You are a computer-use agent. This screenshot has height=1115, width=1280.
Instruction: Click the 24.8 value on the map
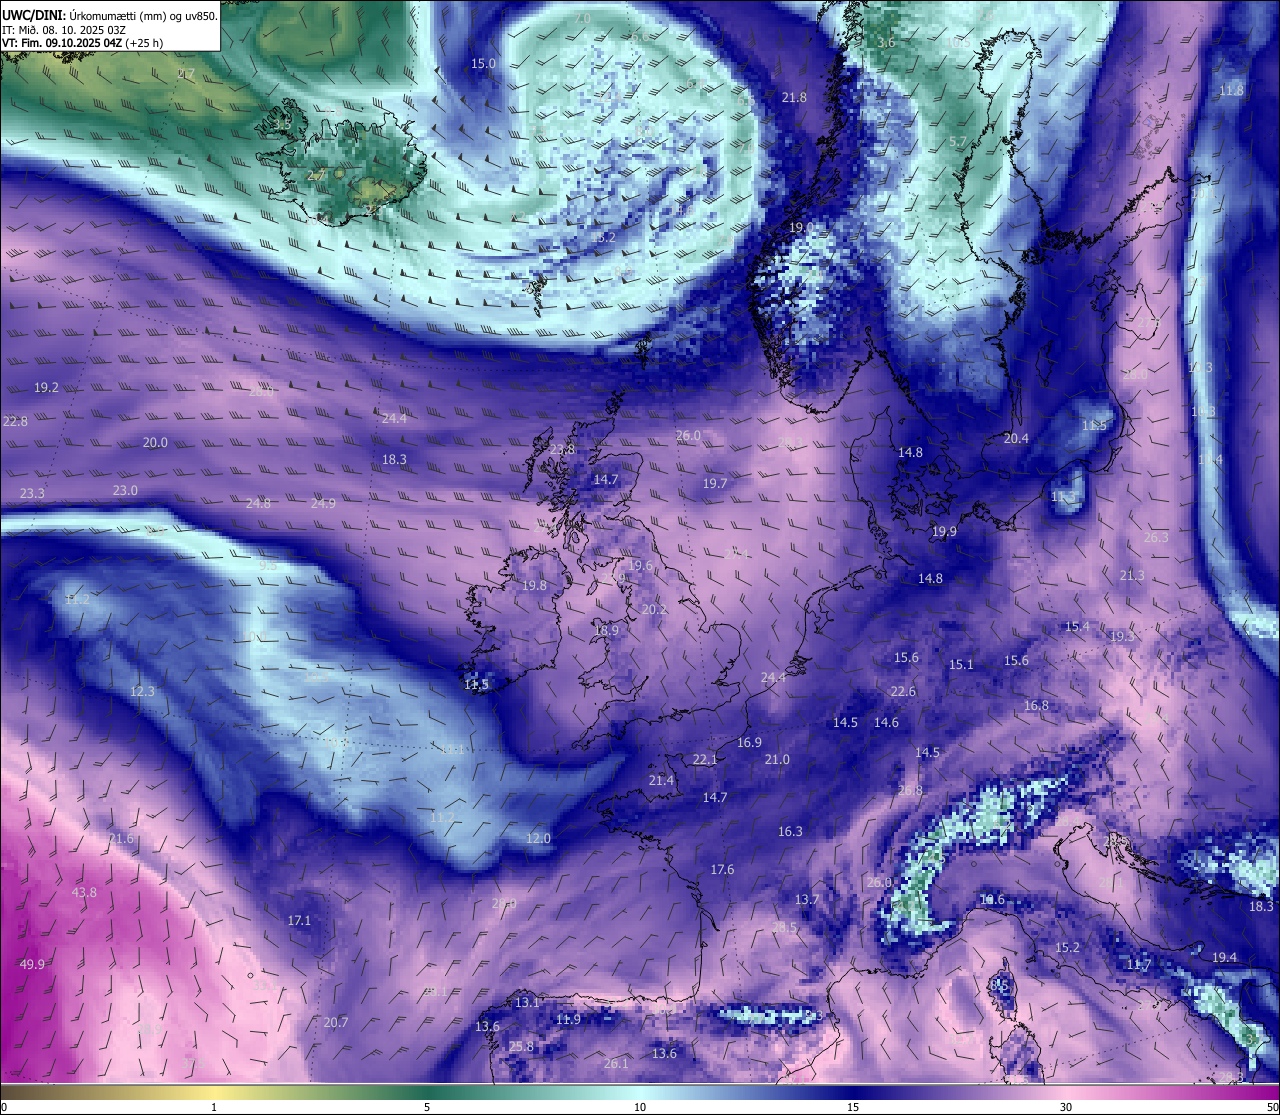point(258,504)
